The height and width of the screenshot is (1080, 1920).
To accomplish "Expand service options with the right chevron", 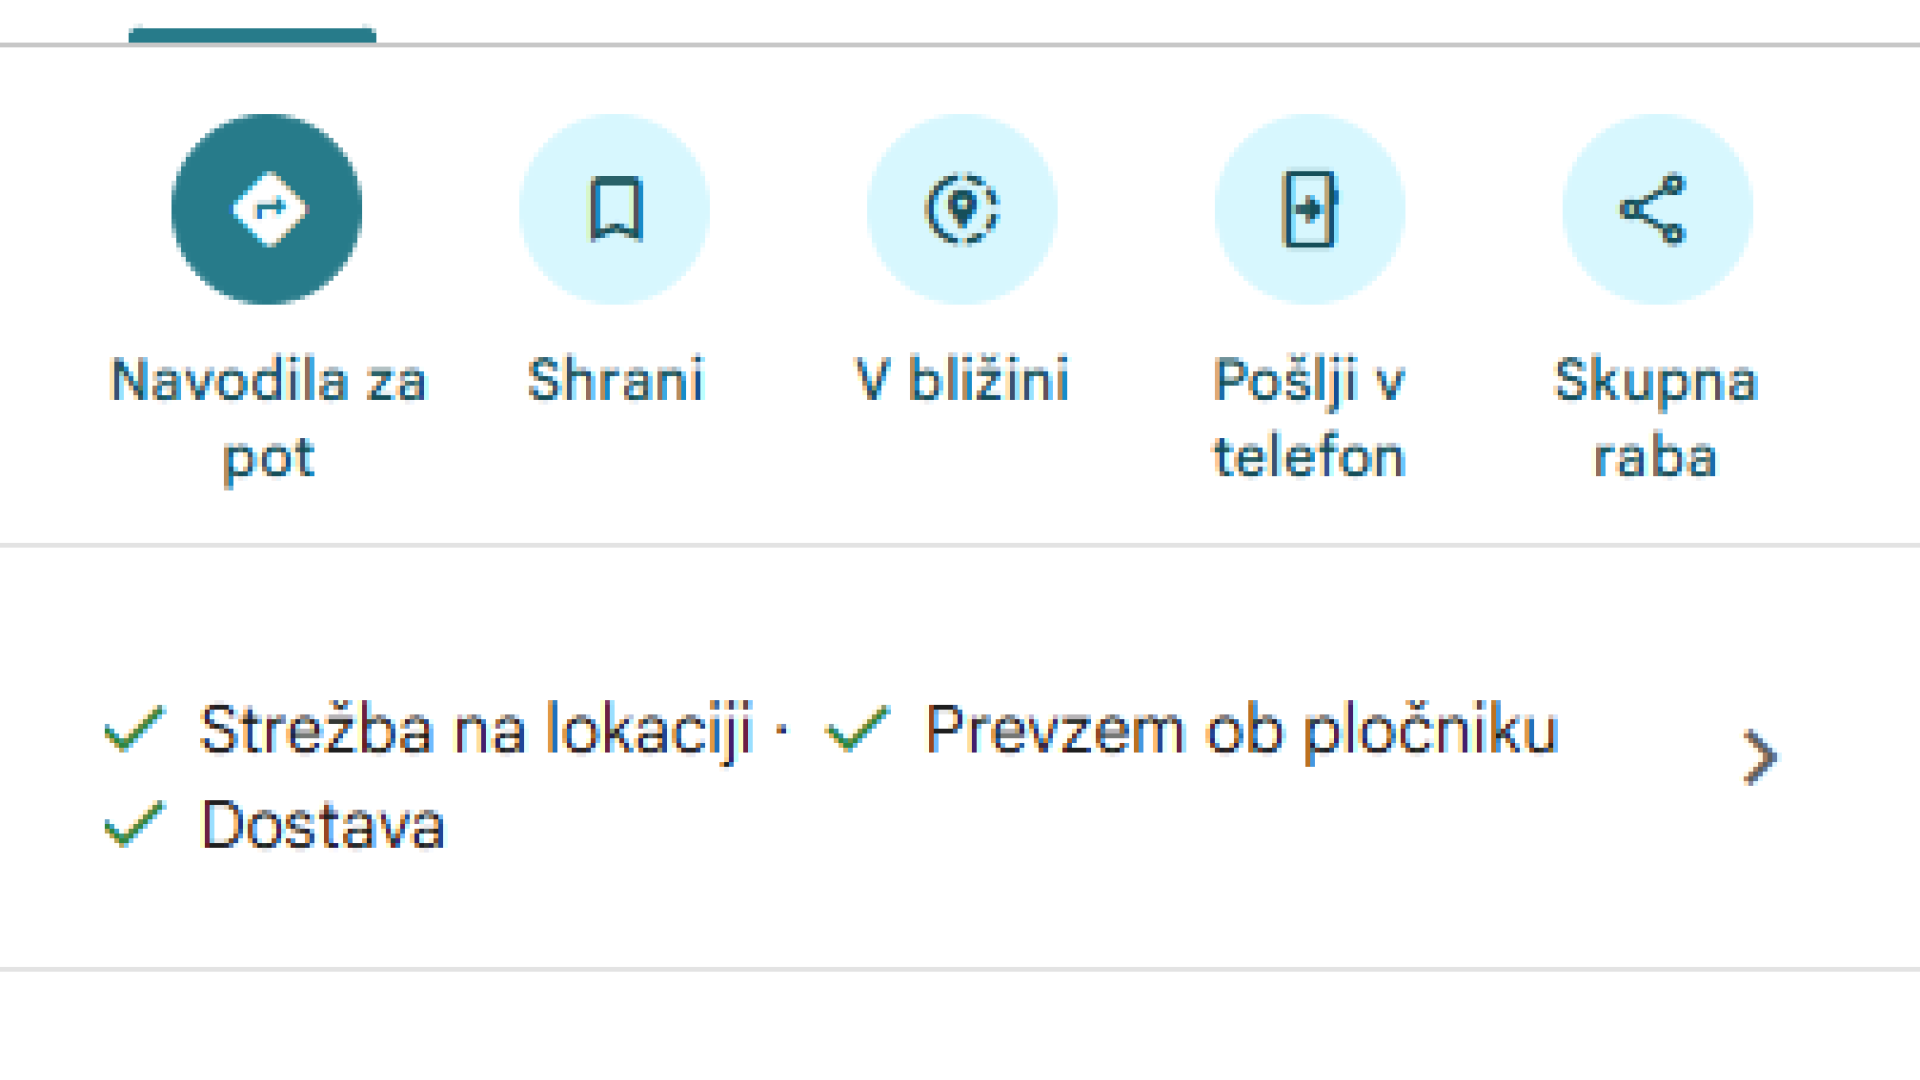I will point(1759,757).
